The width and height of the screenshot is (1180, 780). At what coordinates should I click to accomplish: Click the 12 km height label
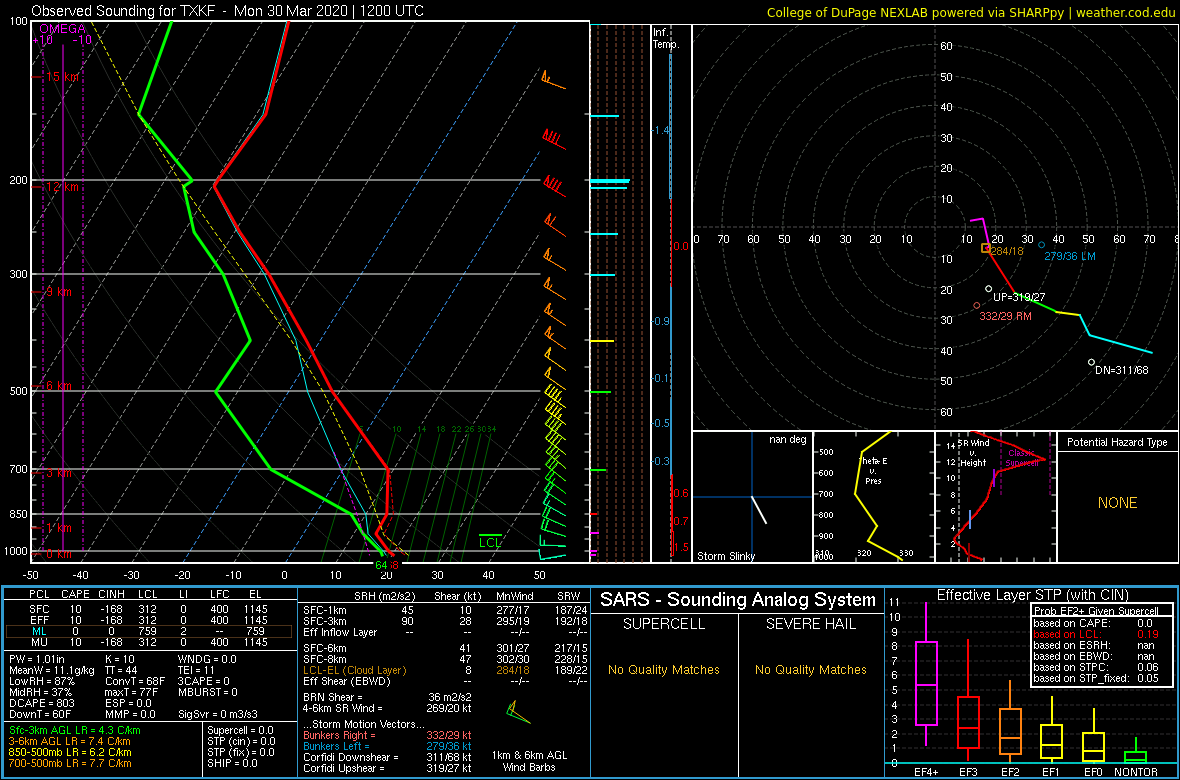pos(62,187)
